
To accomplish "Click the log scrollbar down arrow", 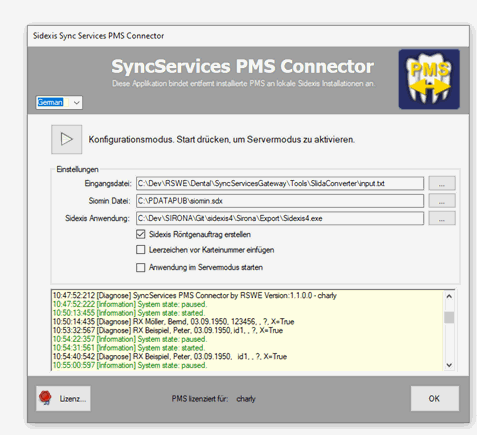I will [449, 365].
